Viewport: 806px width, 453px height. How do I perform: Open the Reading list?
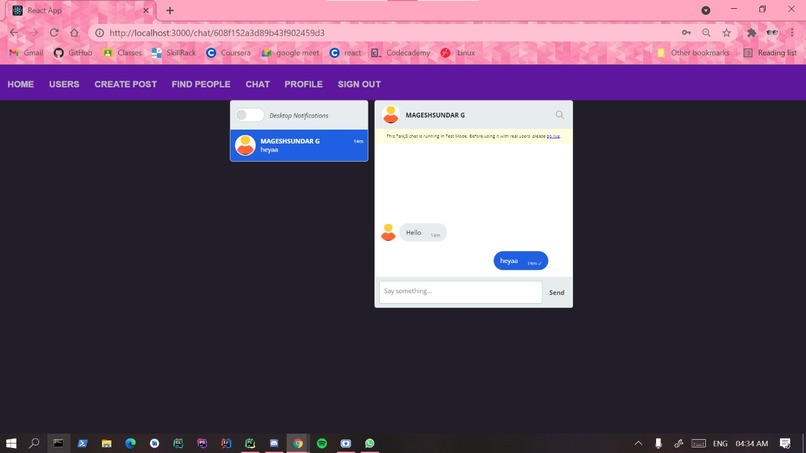coord(770,53)
